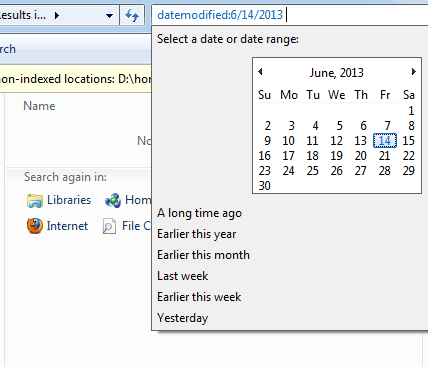This screenshot has width=428, height=367.
Task: Click the Name column header
Action: (39, 106)
